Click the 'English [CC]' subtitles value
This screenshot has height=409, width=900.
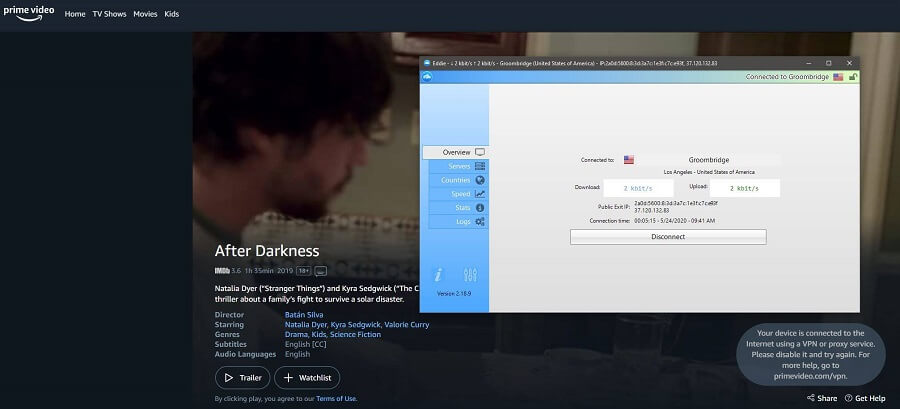pos(305,344)
